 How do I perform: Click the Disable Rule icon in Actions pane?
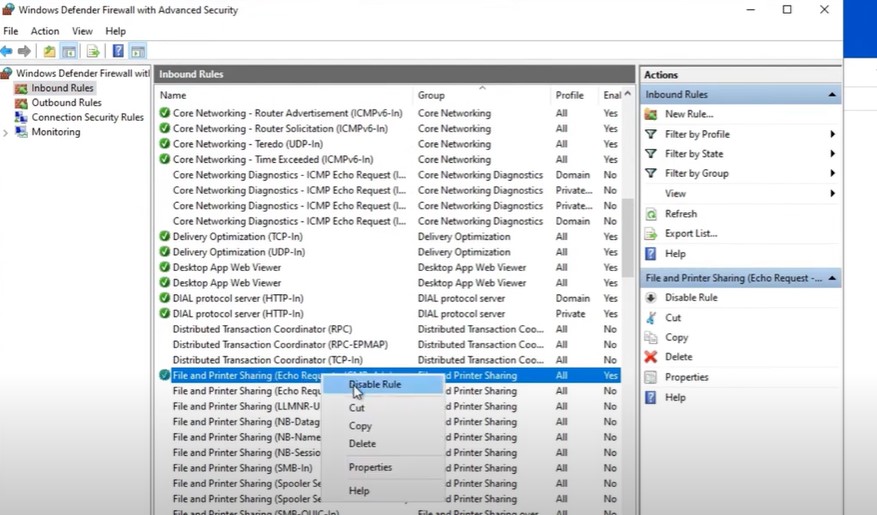(650, 297)
